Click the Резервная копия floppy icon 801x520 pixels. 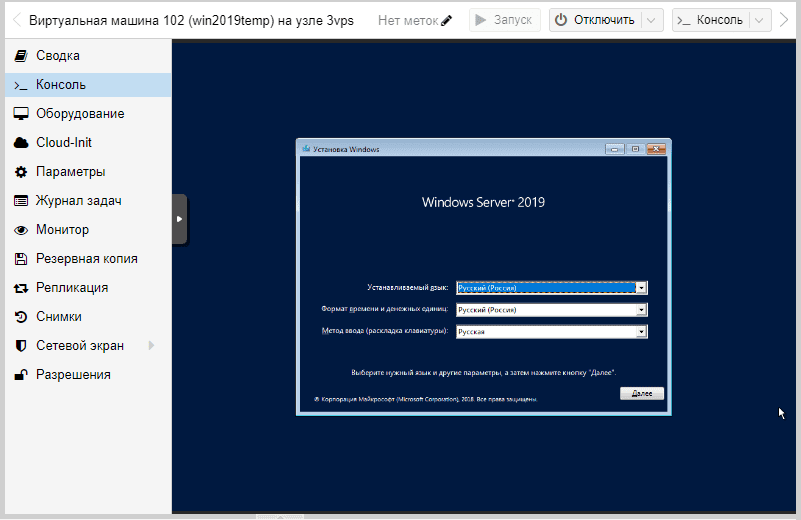21,259
